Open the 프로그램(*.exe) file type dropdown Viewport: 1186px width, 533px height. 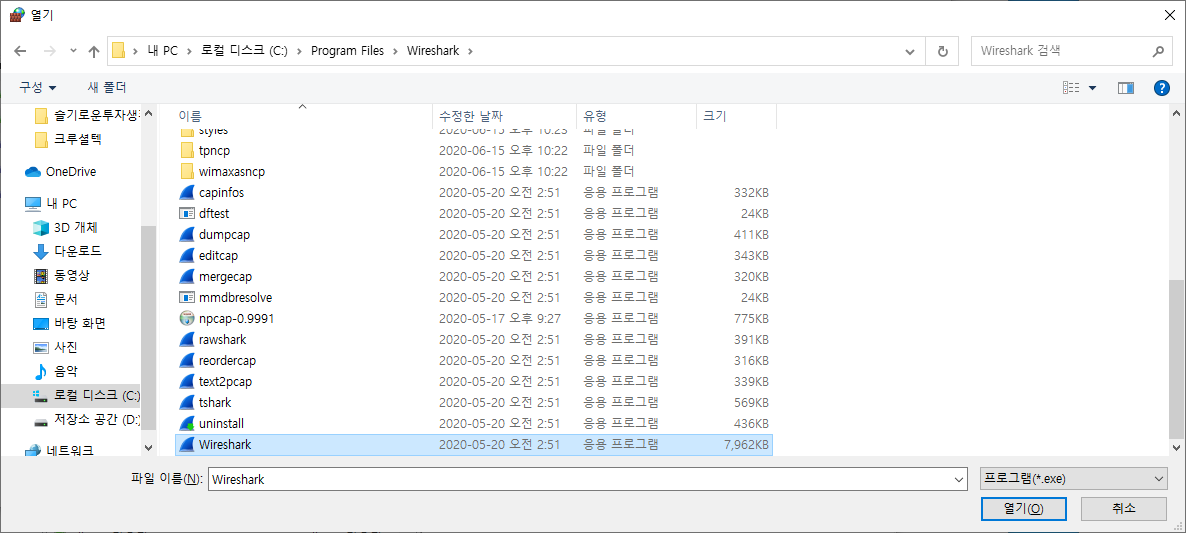(1073, 479)
